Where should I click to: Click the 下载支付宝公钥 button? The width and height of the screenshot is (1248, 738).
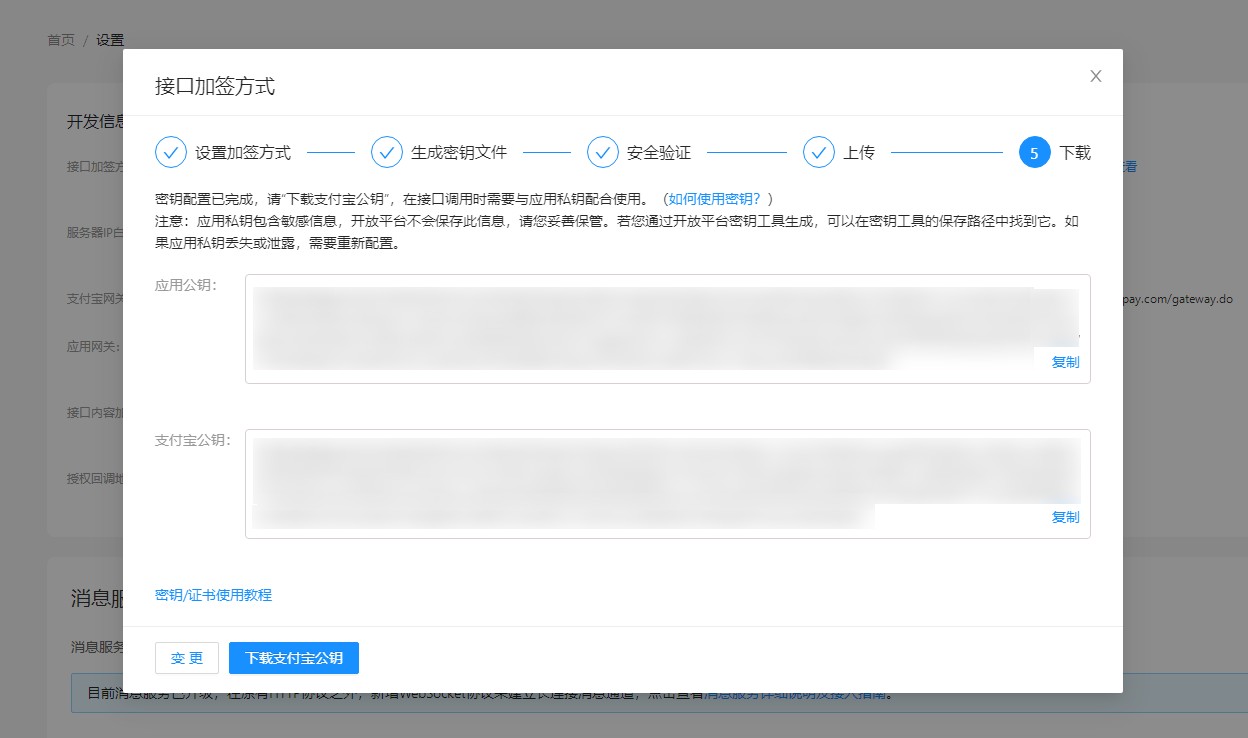[x=294, y=658]
